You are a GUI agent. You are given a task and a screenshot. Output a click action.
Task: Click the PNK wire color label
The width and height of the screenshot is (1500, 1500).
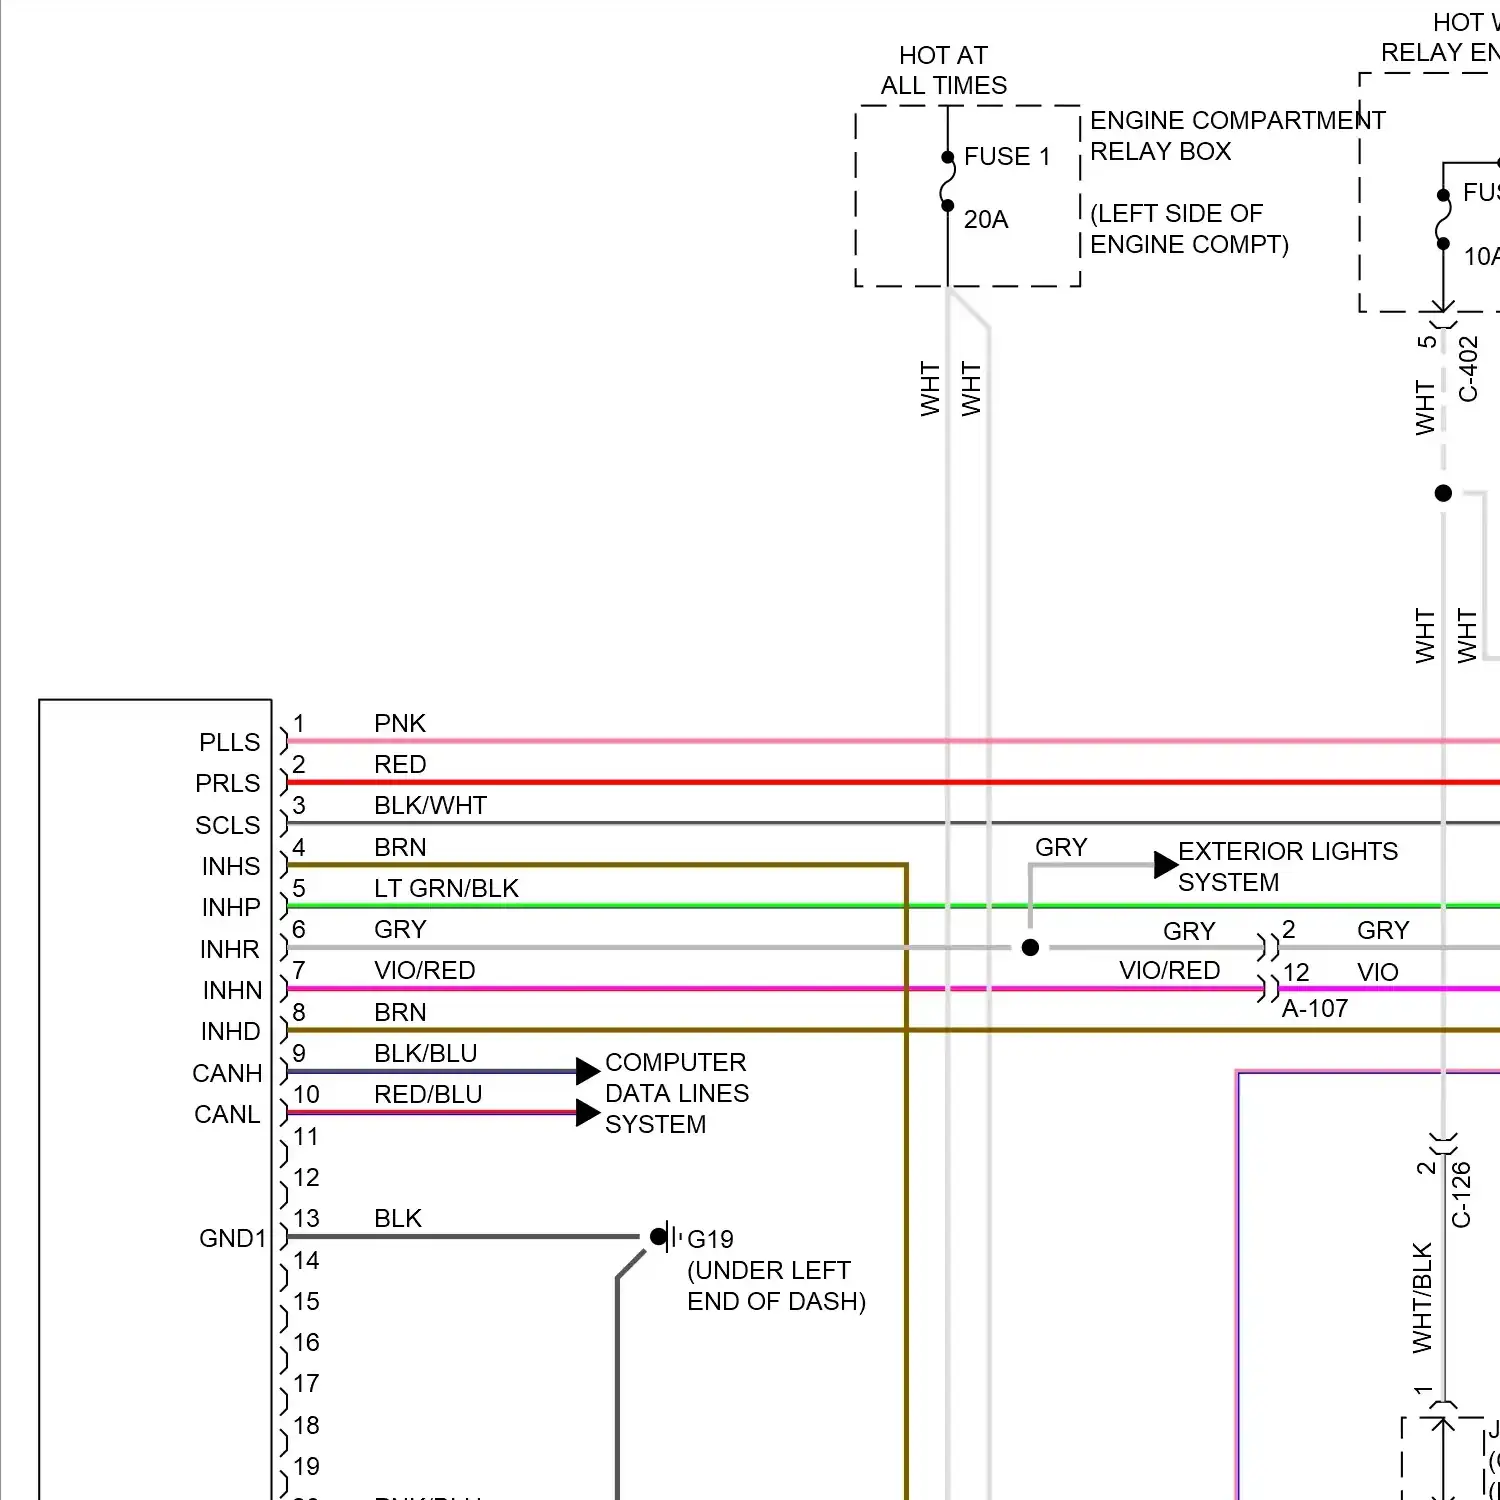point(400,723)
